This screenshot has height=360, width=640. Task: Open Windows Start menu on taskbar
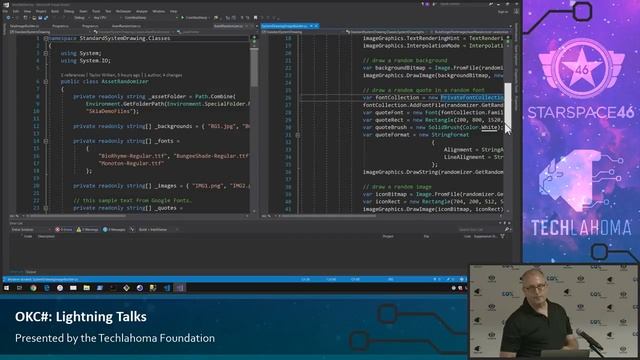tap(6, 288)
